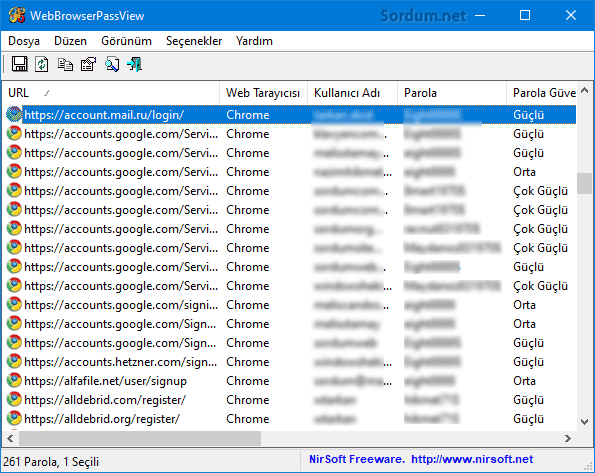Open the Yardım menu
This screenshot has height=473, width=595.
tap(254, 41)
